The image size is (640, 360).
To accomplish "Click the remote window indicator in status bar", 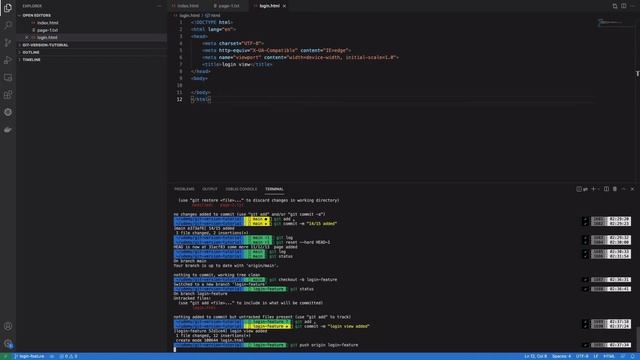I will pos(5,356).
